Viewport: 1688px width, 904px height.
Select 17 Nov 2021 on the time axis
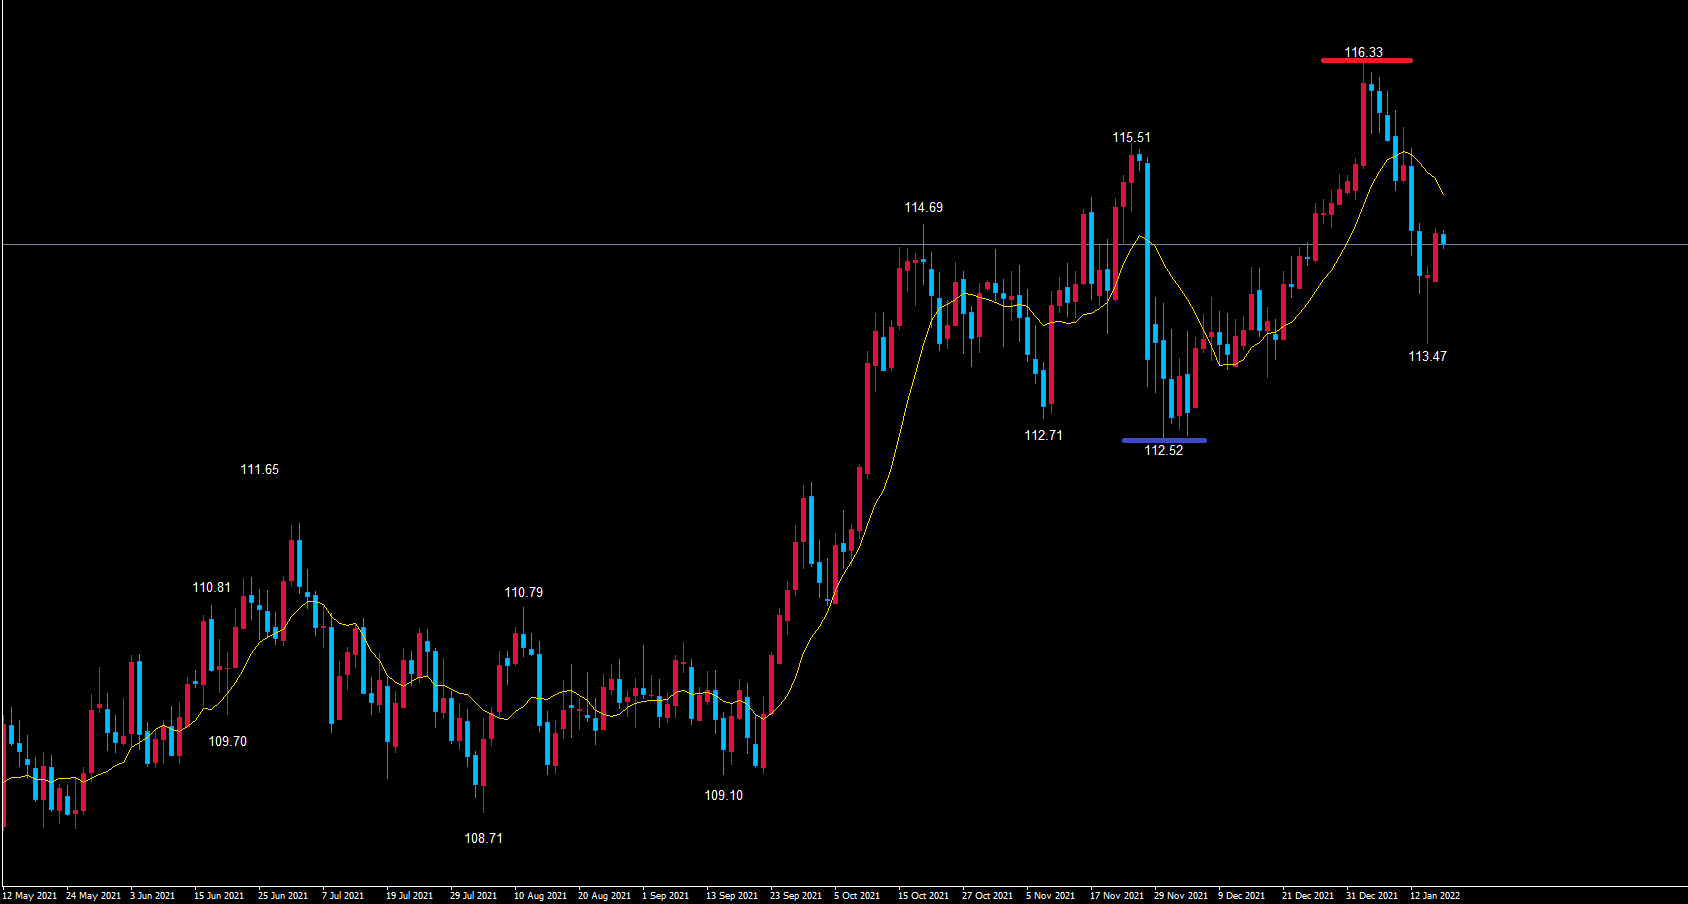pyautogui.click(x=1116, y=896)
